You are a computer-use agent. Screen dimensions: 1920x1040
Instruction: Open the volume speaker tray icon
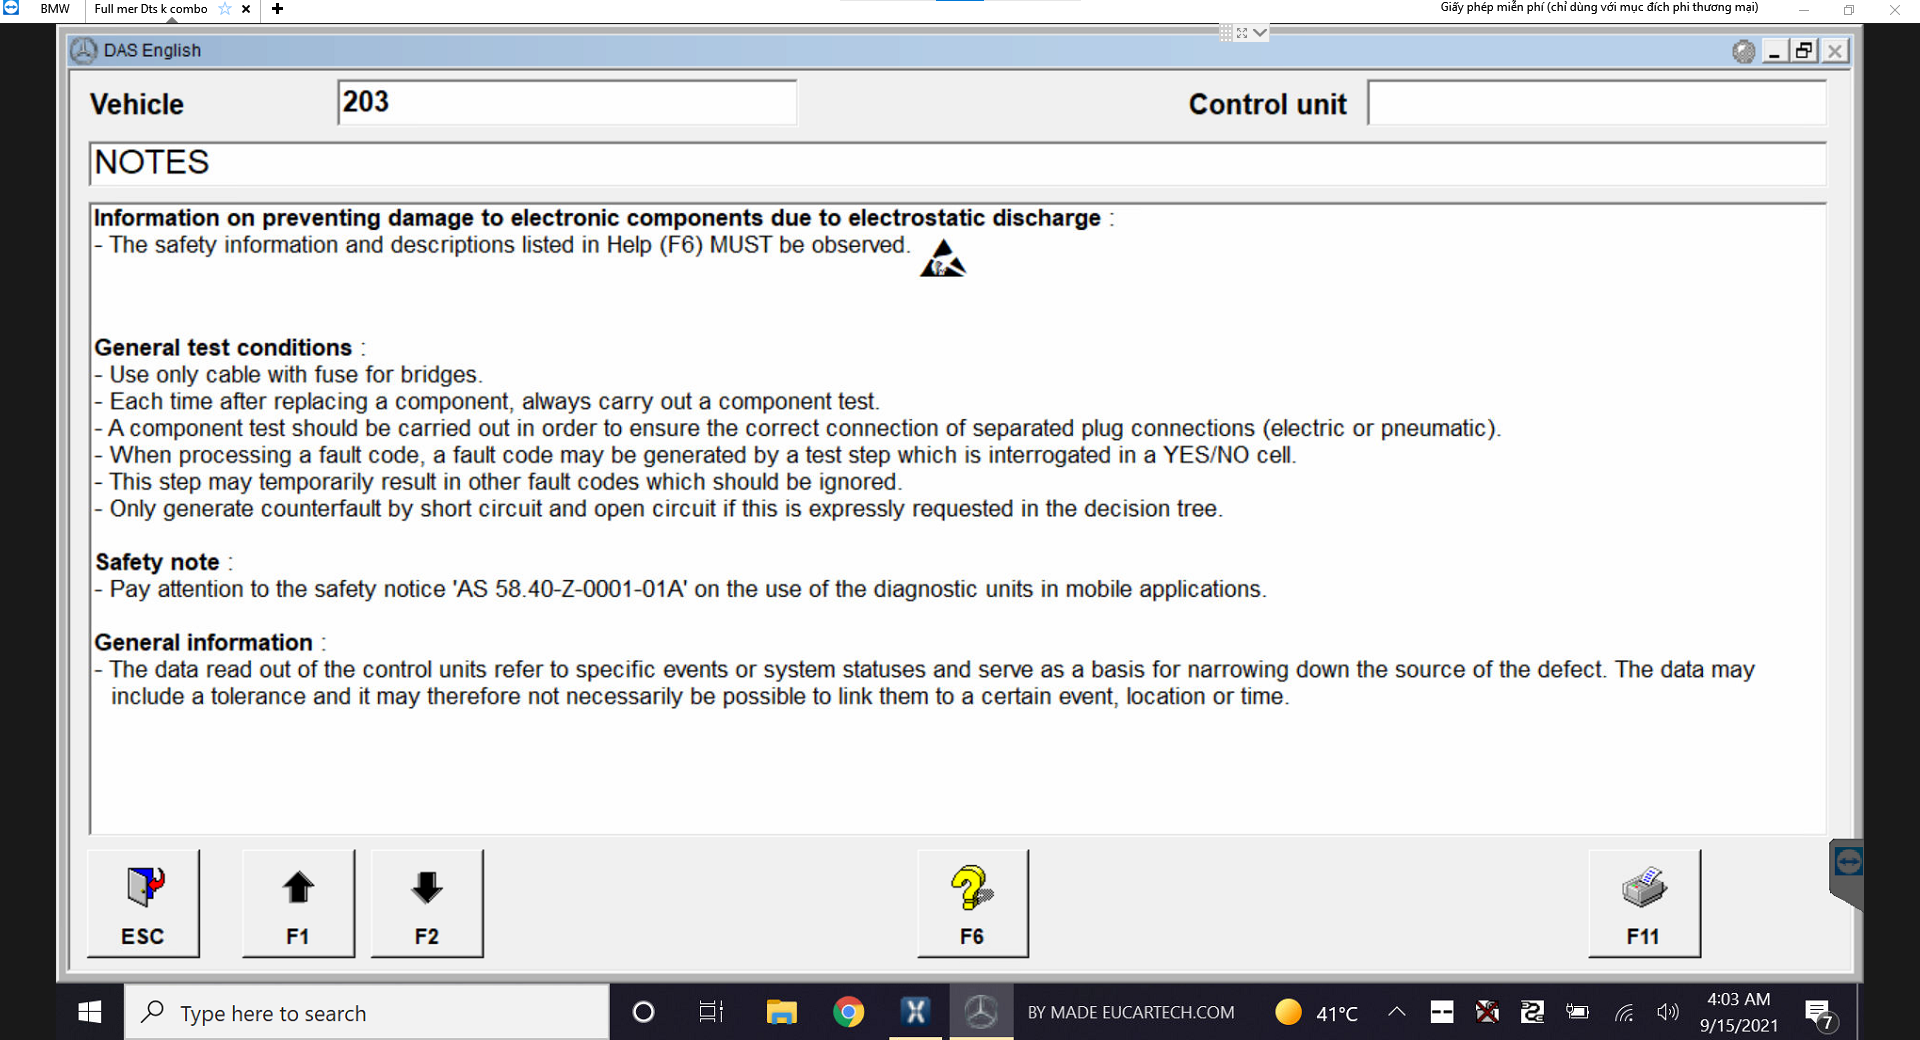(1667, 1012)
